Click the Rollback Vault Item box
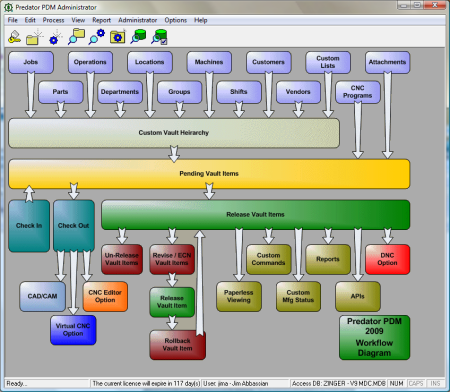This screenshot has height=392, width=450. [178, 345]
